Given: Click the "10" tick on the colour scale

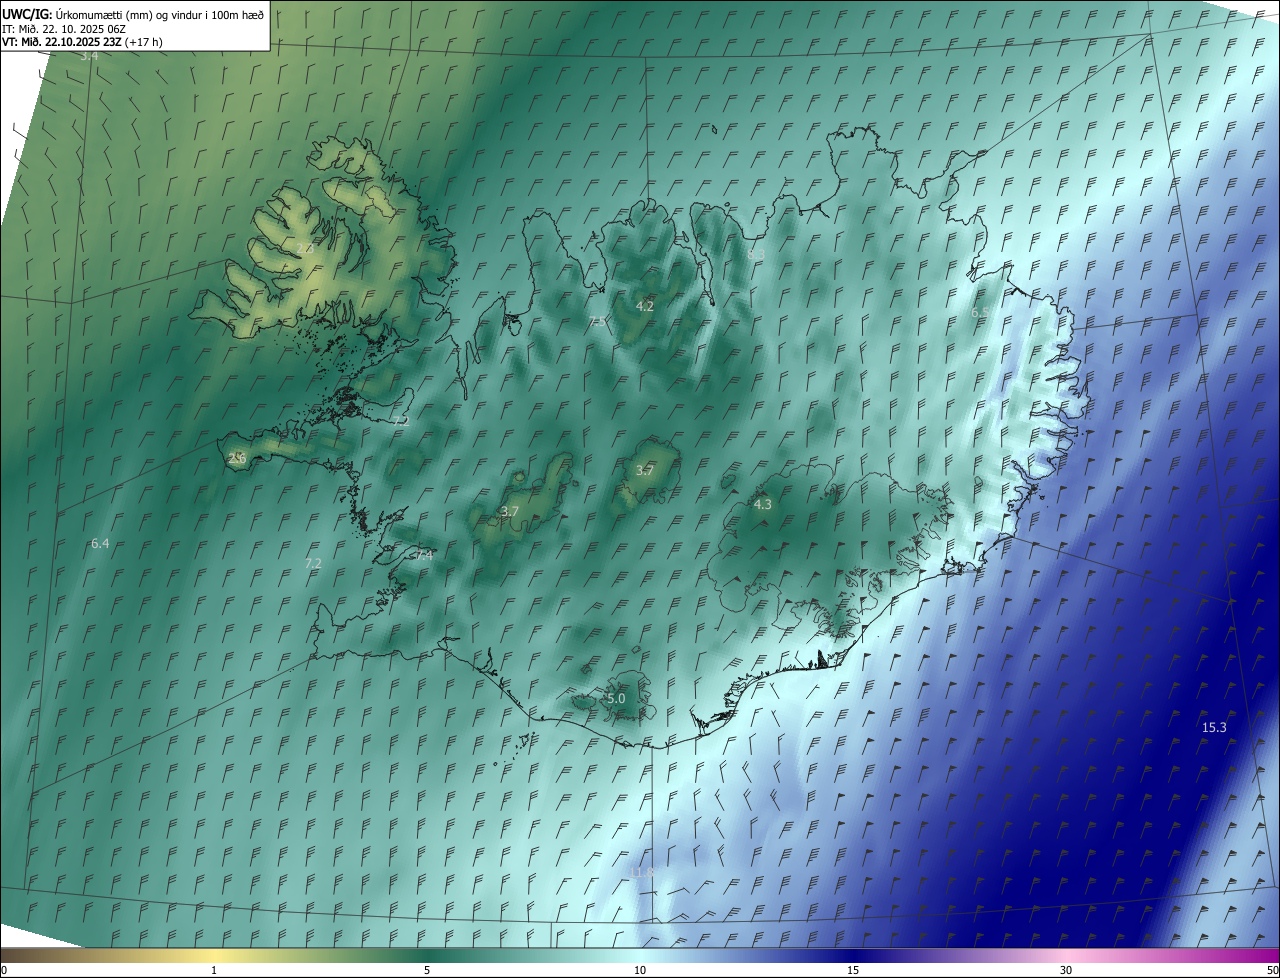Looking at the screenshot, I should [640, 970].
